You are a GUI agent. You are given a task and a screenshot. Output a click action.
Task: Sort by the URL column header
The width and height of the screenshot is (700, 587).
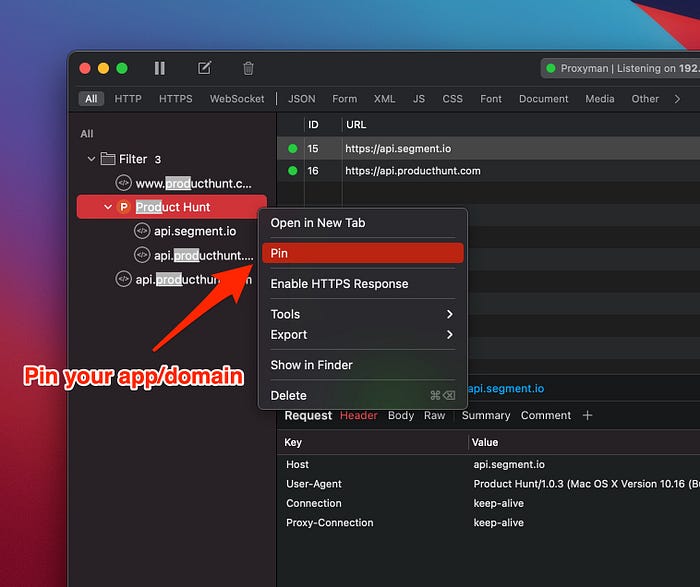click(x=356, y=125)
